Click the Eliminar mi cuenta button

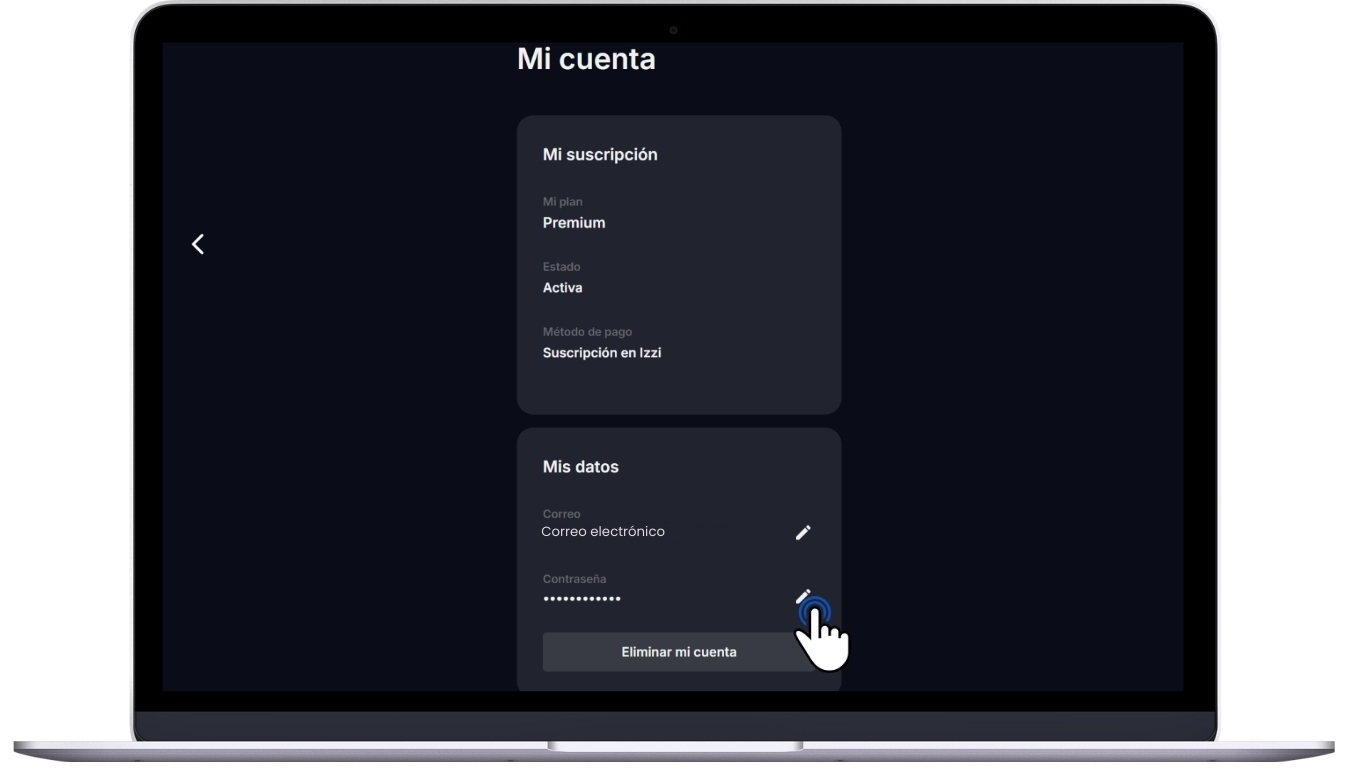(x=679, y=652)
